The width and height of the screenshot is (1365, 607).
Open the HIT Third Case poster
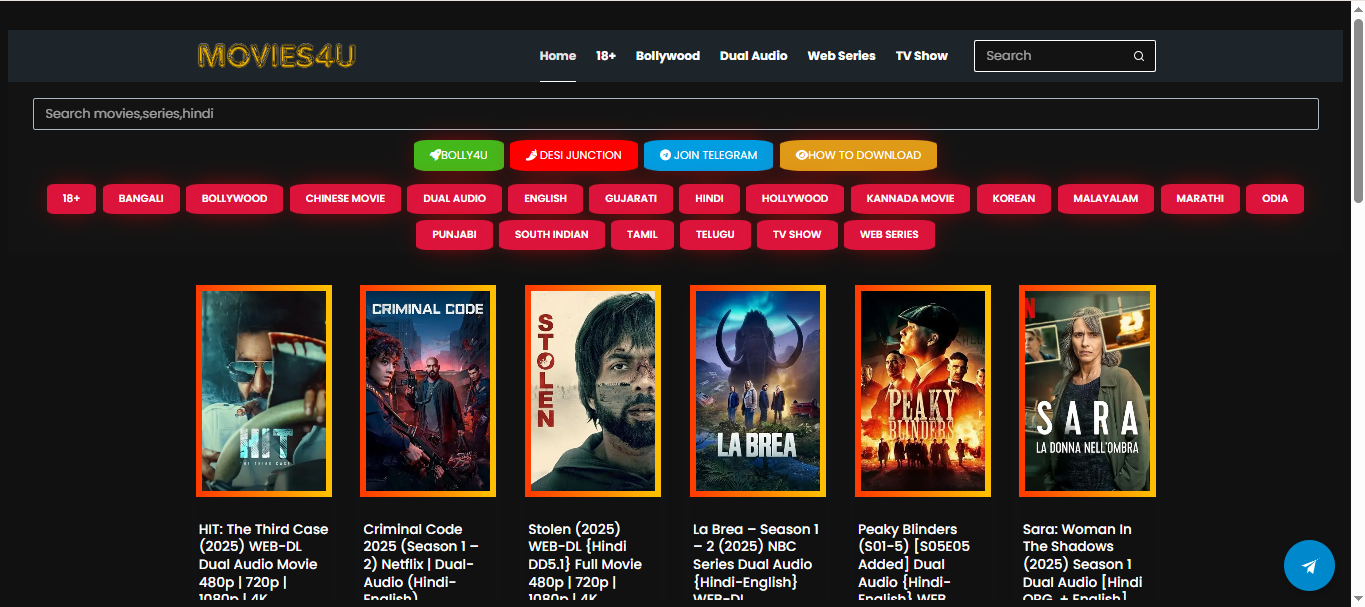[x=263, y=391]
